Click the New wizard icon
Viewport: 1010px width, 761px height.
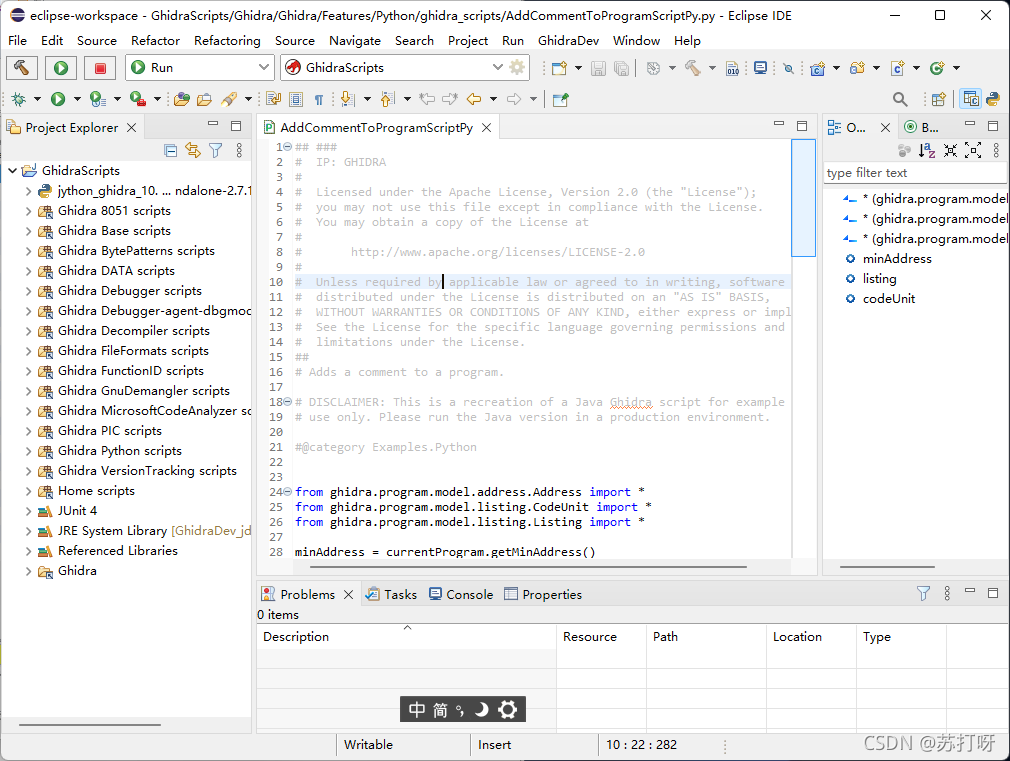[x=559, y=68]
